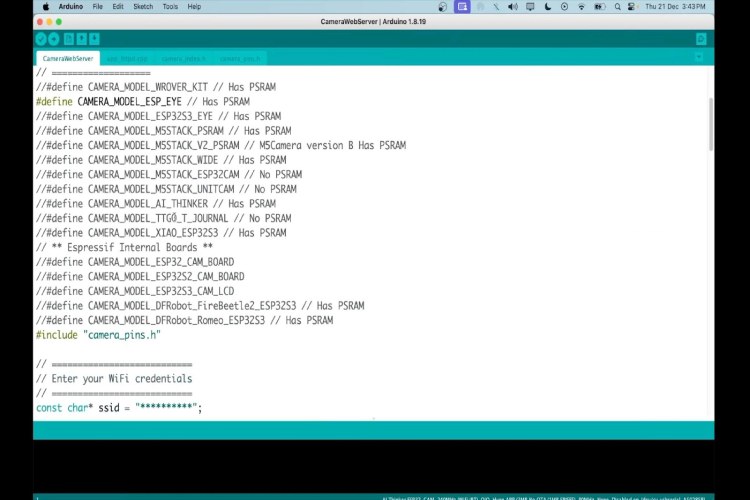Click the black console output area
Viewport: 750px width, 500px height.
pos(374,466)
